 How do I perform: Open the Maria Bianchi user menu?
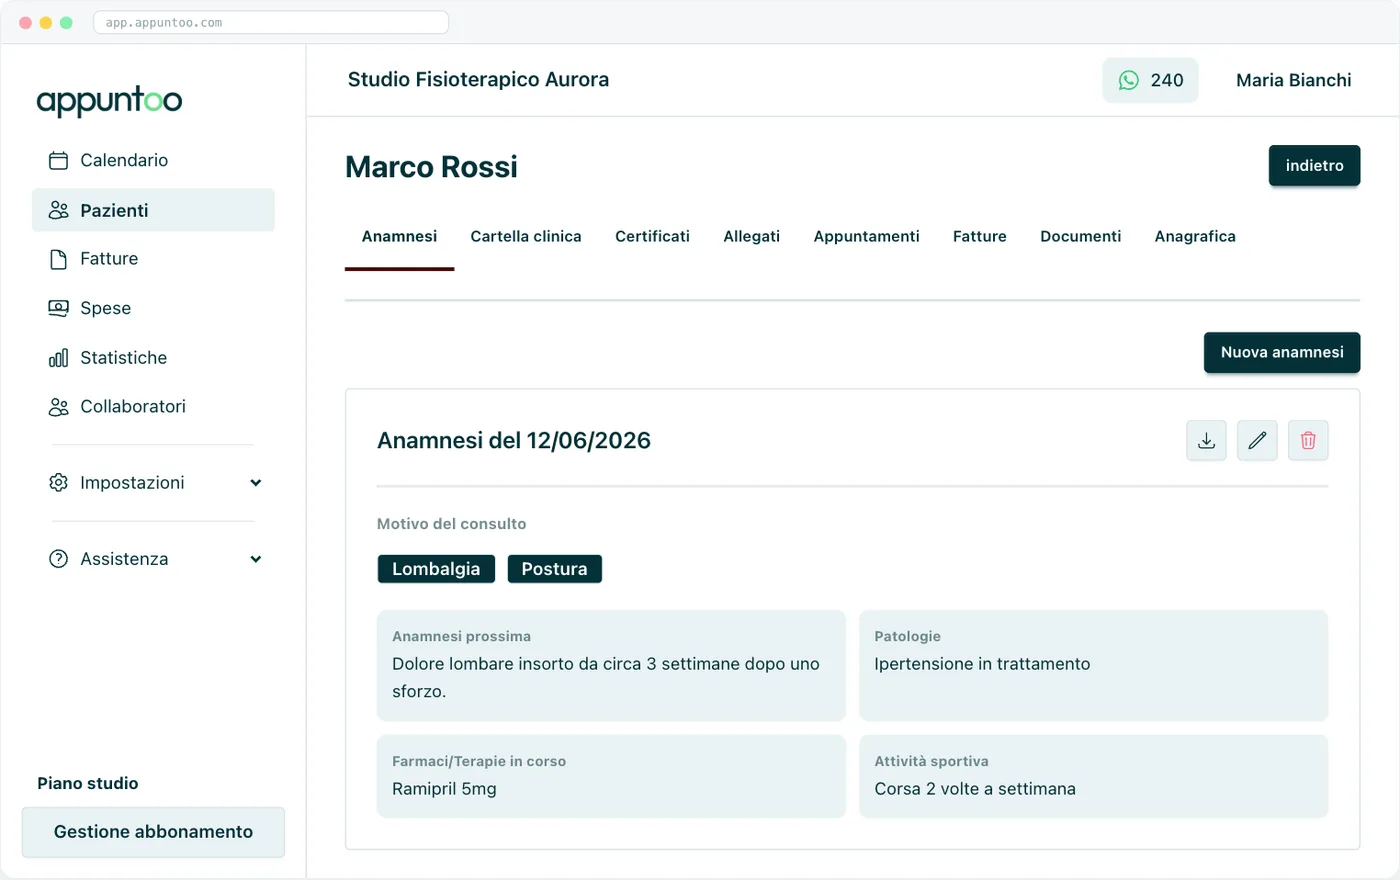click(x=1293, y=80)
